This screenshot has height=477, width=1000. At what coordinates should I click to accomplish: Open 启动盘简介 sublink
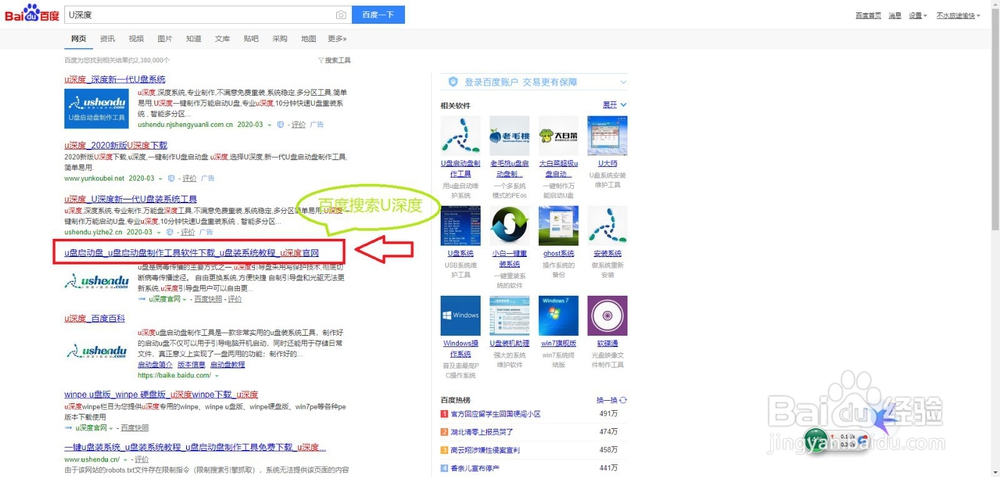[155, 365]
